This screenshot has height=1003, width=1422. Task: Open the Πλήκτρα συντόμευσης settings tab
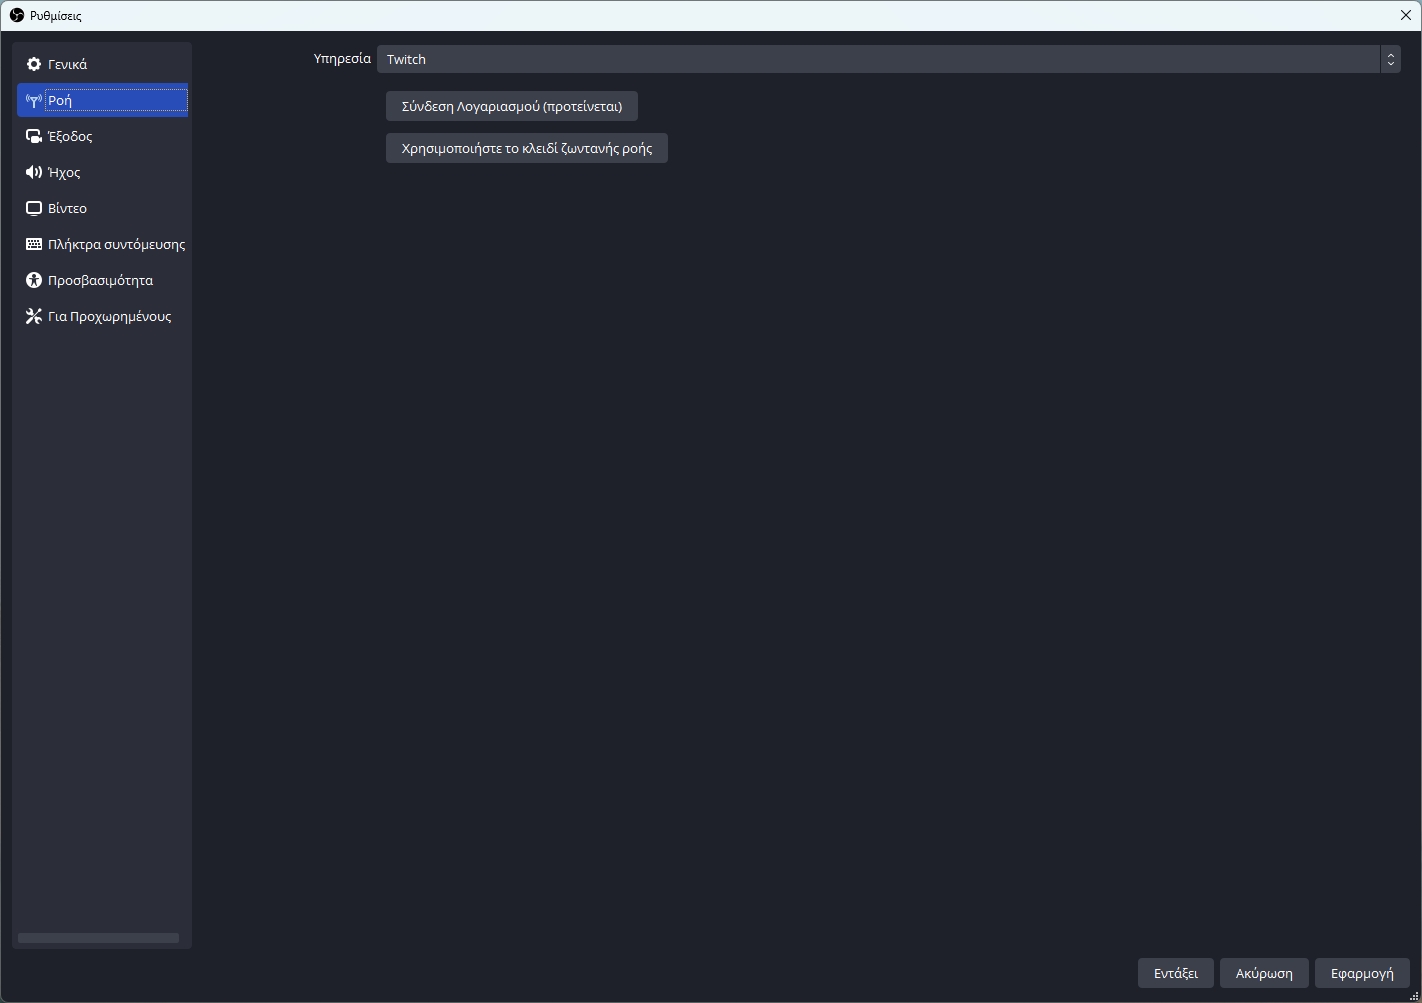pyautogui.click(x=116, y=245)
